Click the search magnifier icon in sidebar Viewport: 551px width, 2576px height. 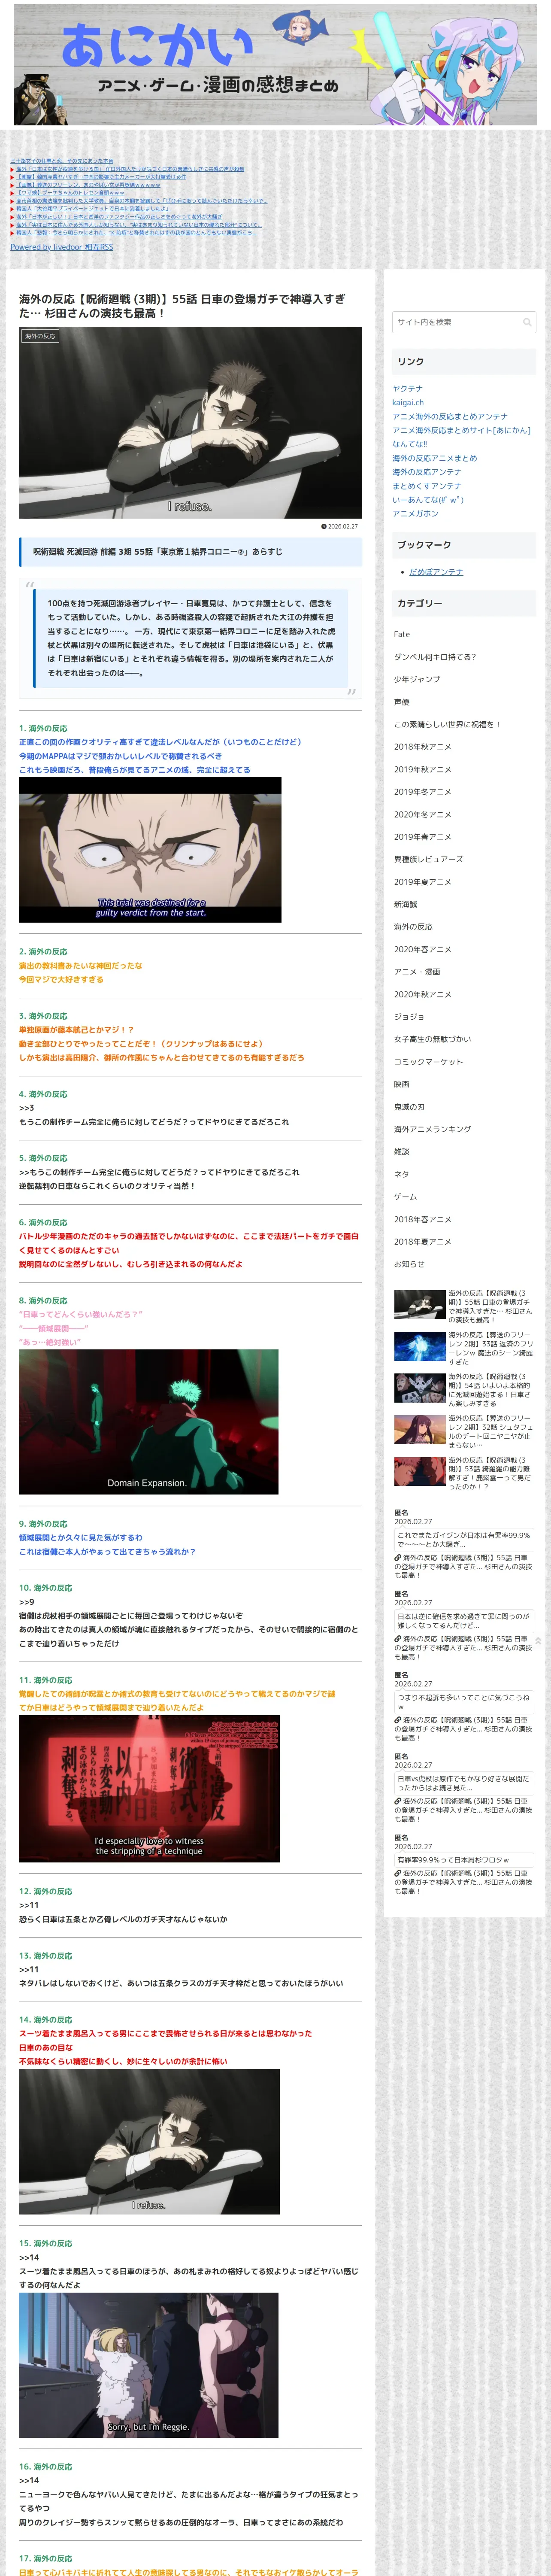coord(526,322)
